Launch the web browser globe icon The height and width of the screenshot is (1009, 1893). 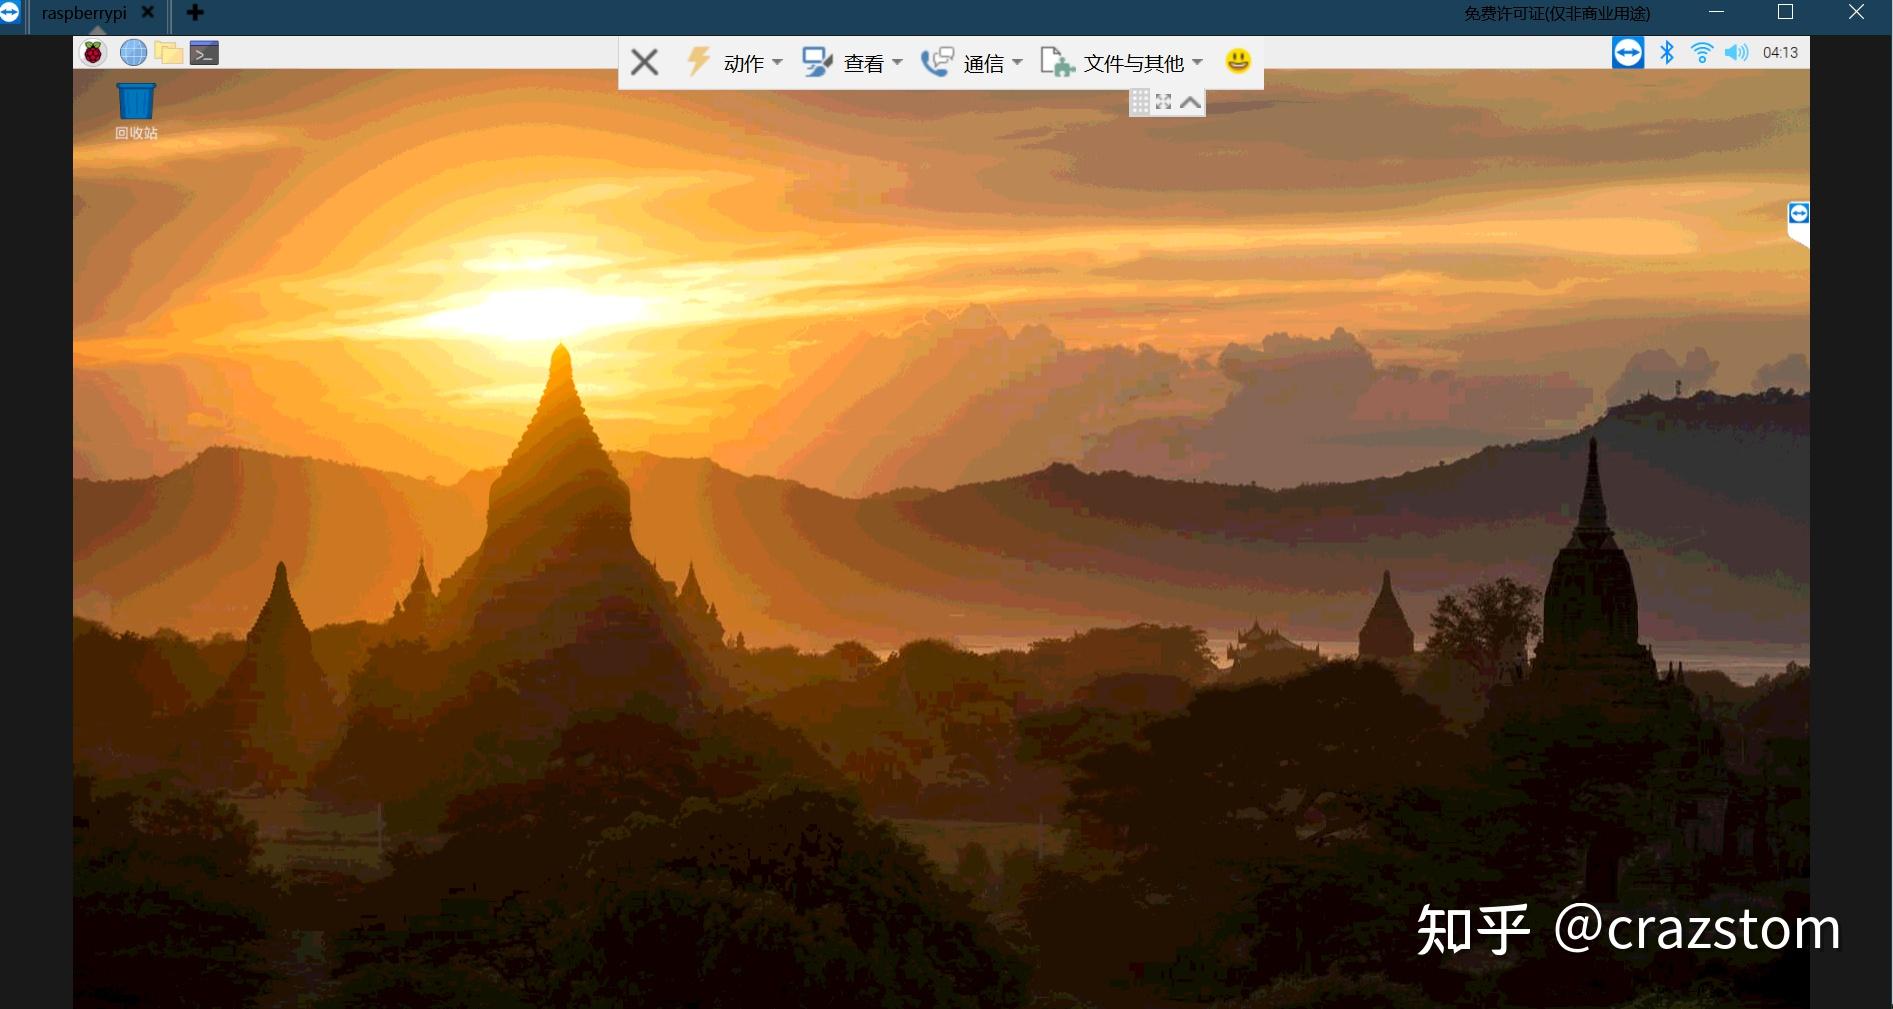[133, 53]
